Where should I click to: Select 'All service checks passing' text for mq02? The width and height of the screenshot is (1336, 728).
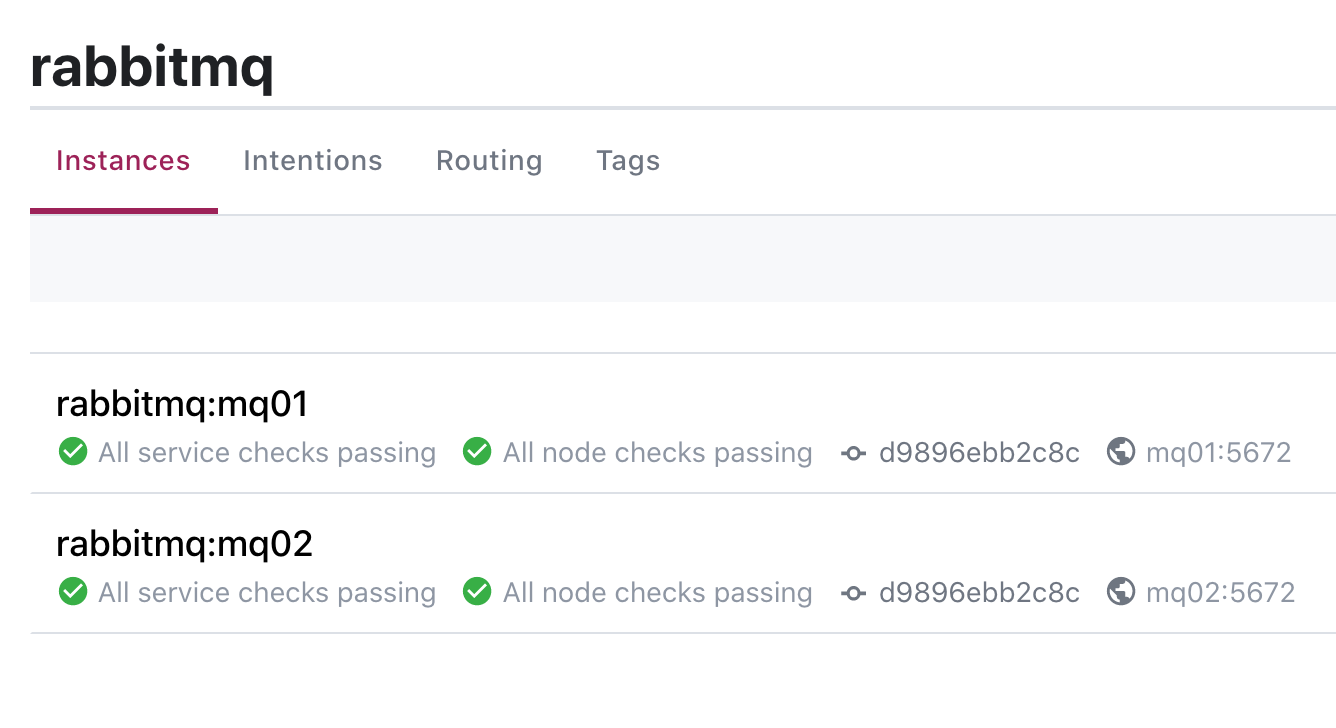click(x=267, y=593)
